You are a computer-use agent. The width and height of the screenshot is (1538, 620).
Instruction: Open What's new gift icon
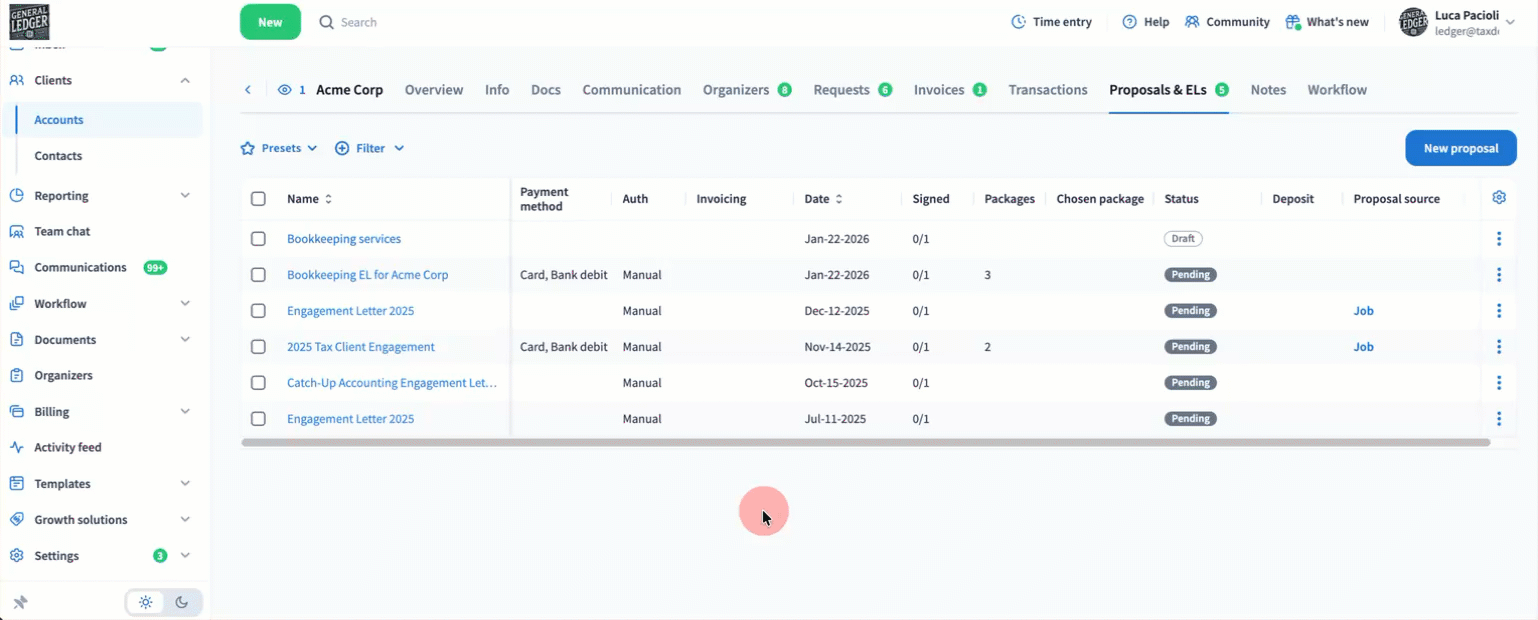tap(1292, 22)
